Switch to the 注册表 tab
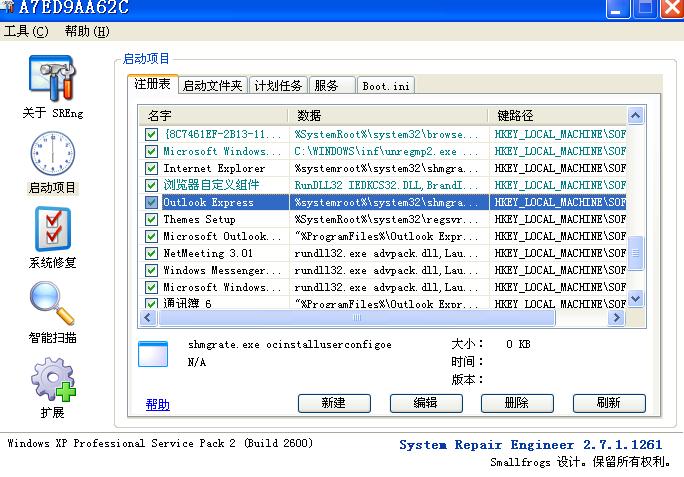Screen dimensions: 684x477 [152, 84]
